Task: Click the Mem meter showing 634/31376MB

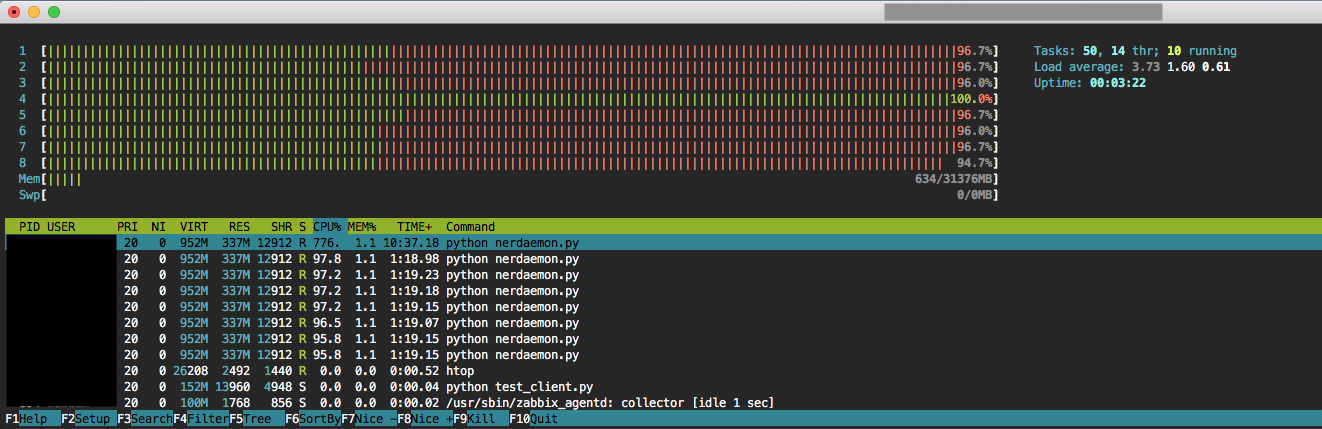Action: click(520, 179)
